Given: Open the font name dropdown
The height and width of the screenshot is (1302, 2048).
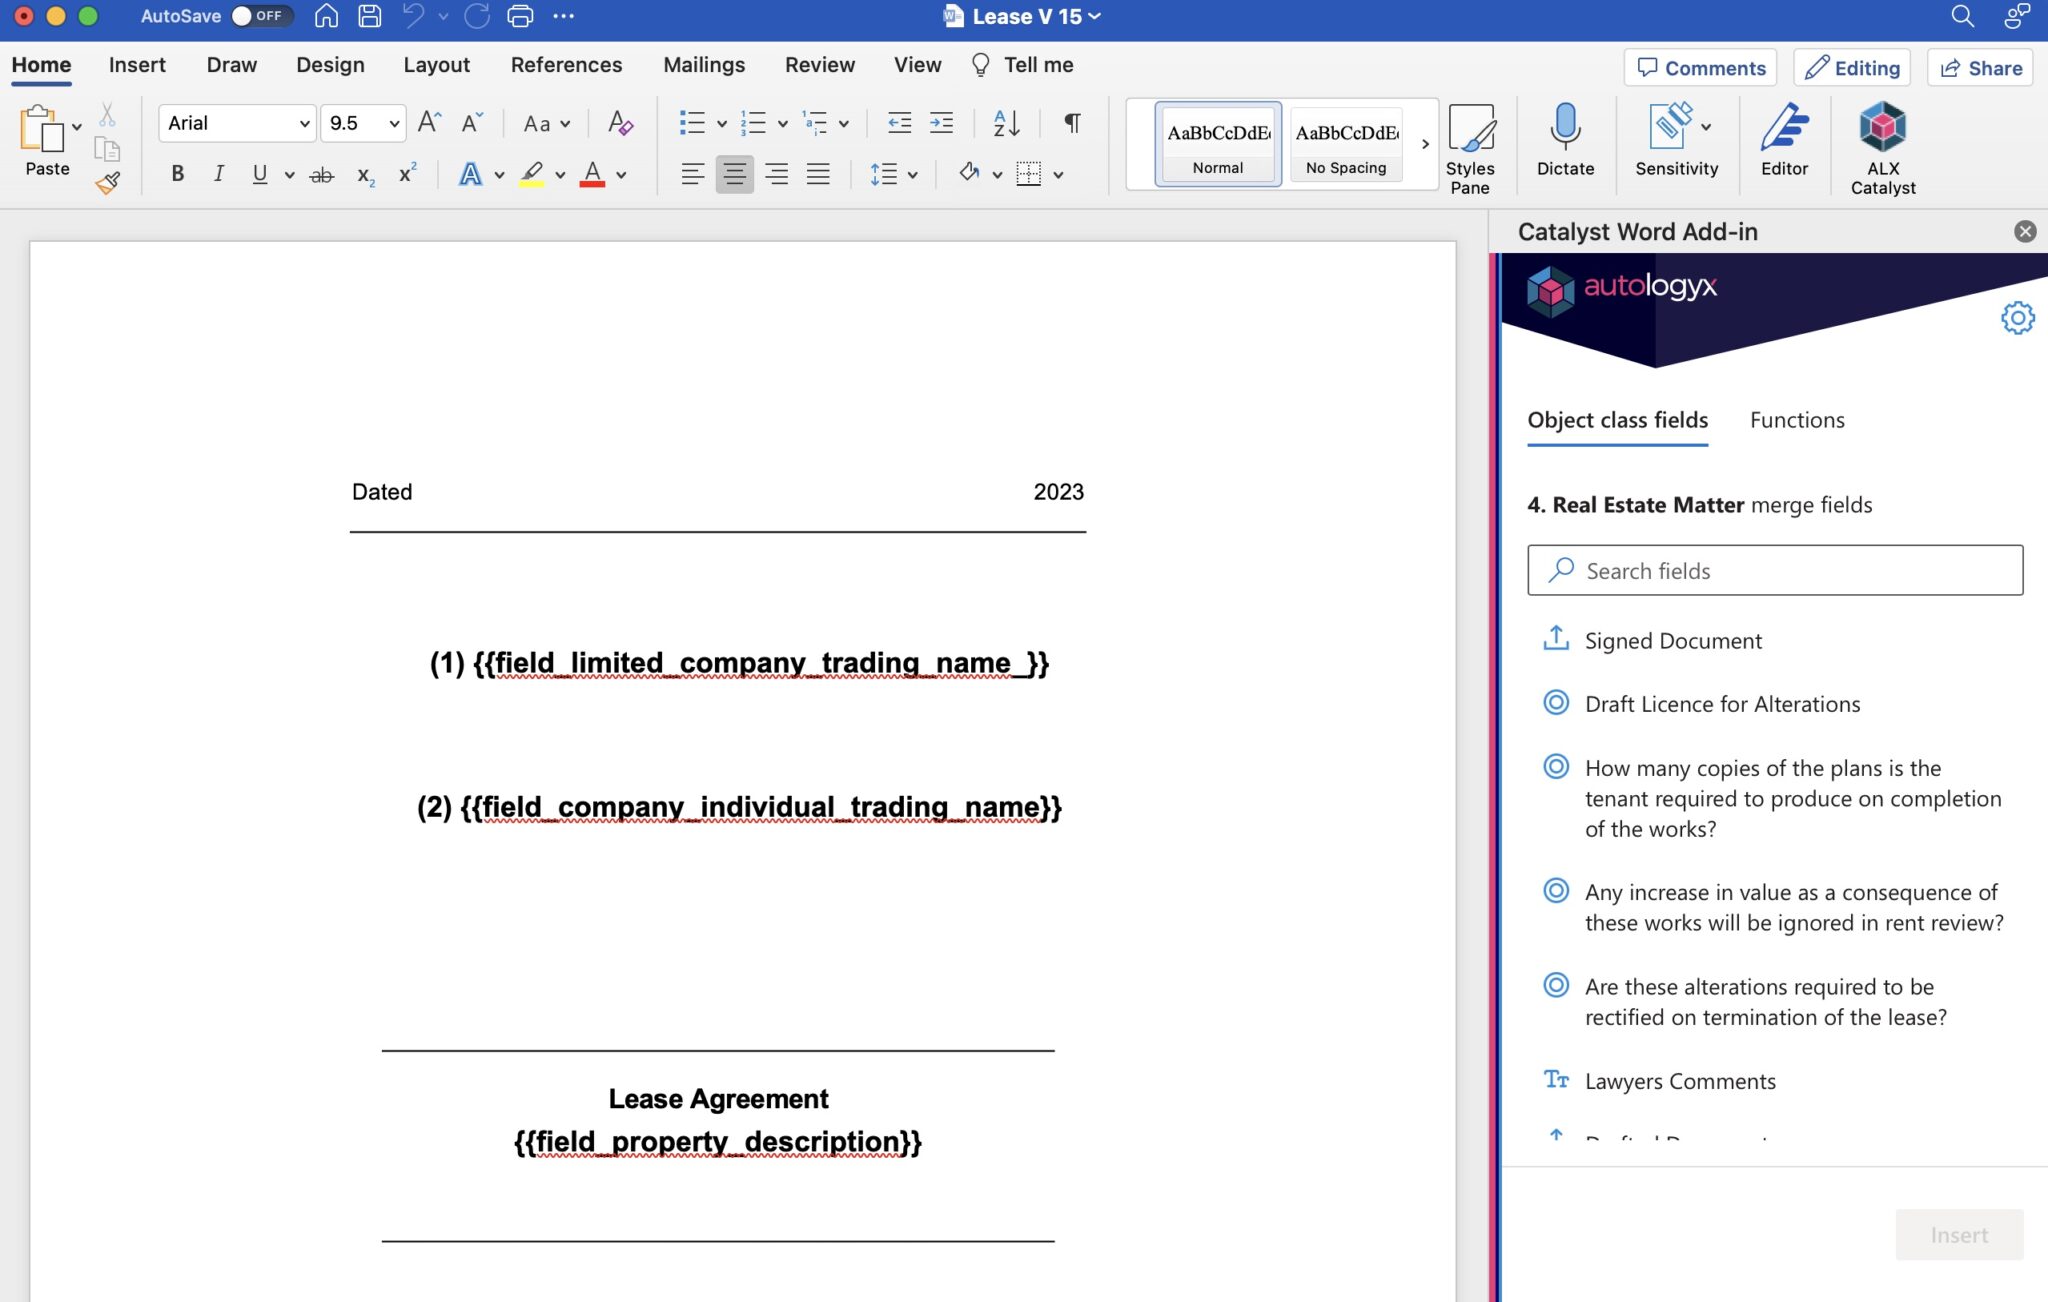Looking at the screenshot, I should [304, 124].
